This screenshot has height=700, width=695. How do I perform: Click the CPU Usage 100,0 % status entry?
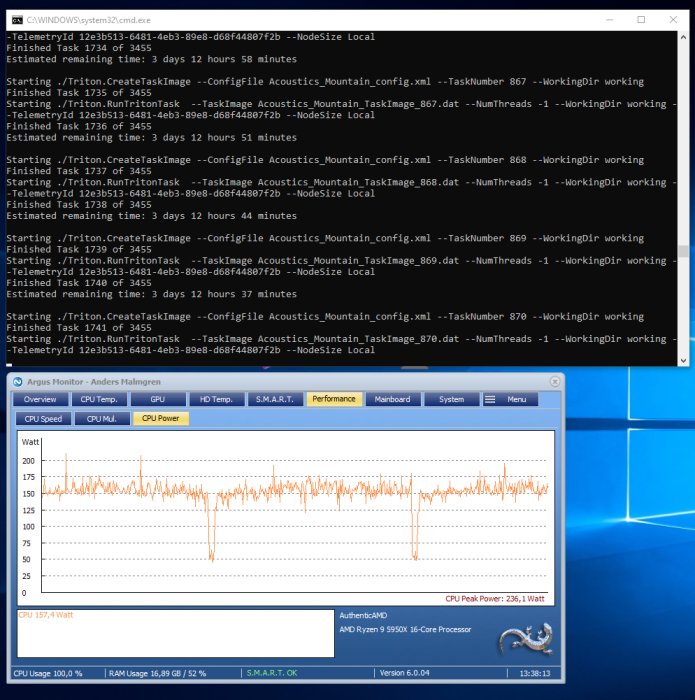click(x=48, y=673)
